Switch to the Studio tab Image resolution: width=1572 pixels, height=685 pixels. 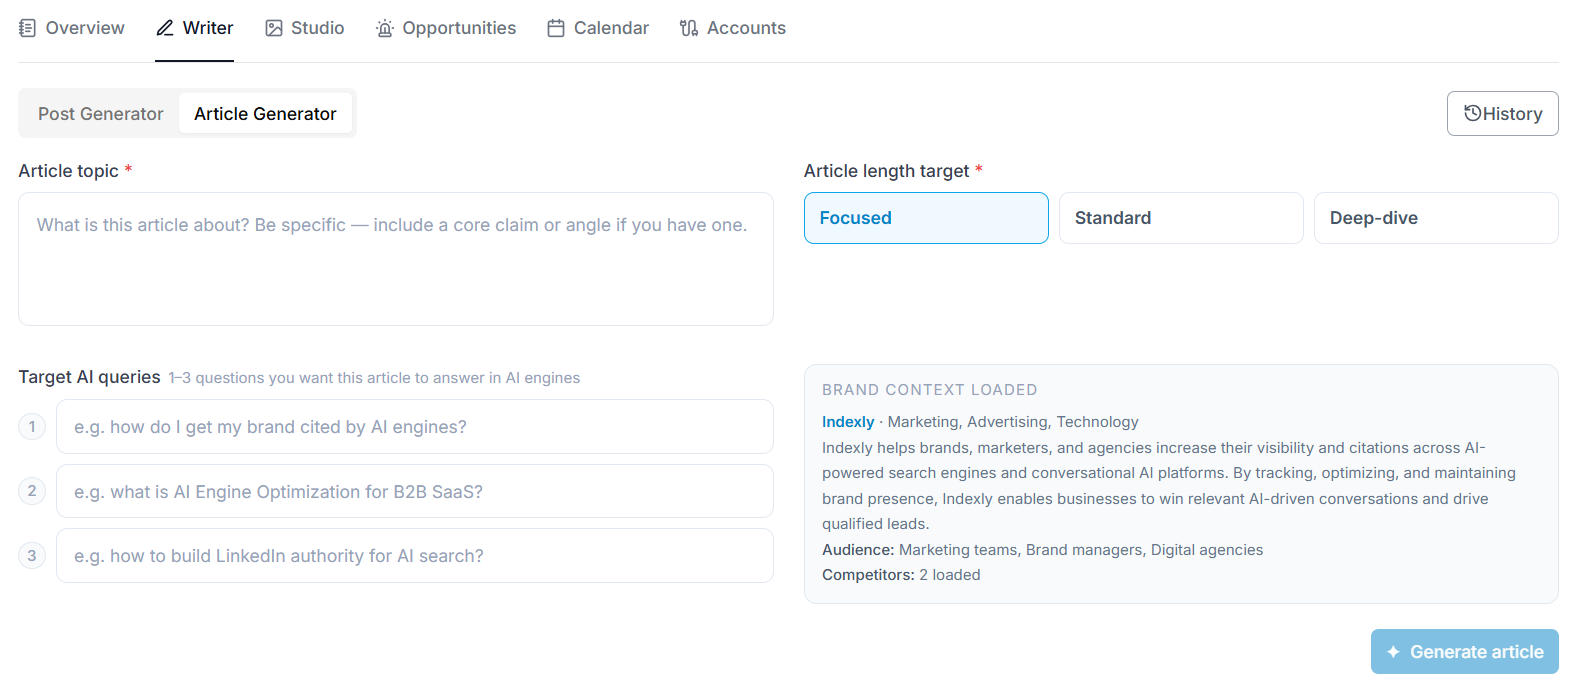coord(305,28)
